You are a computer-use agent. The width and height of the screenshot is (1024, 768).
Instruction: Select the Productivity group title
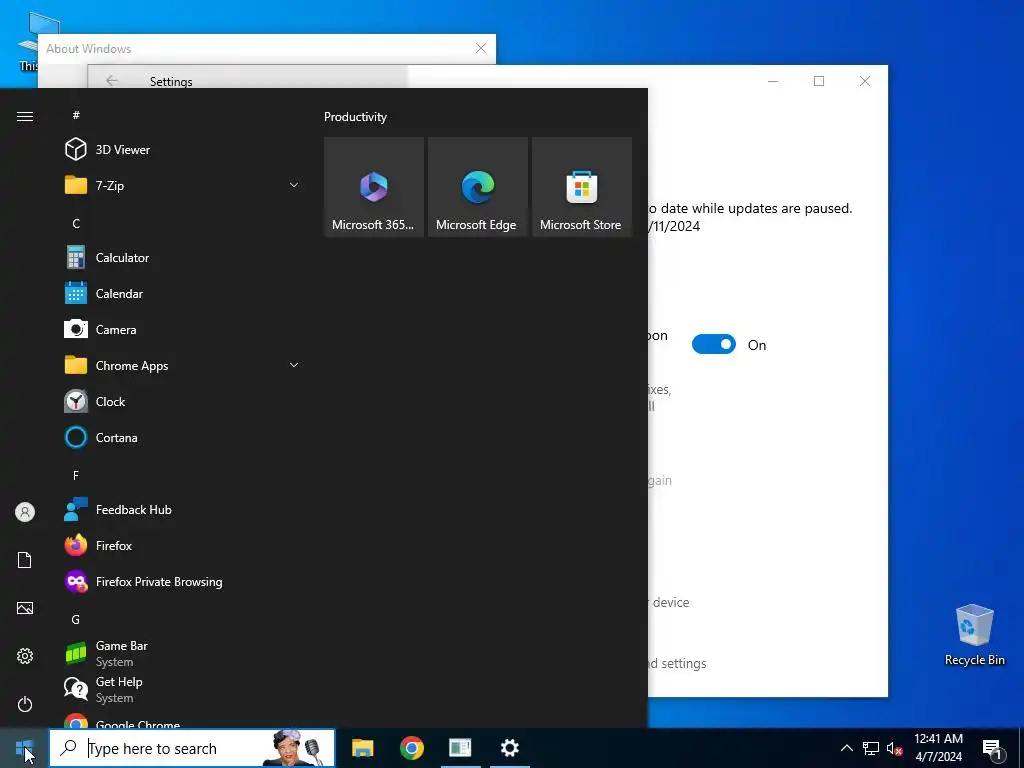coord(355,117)
